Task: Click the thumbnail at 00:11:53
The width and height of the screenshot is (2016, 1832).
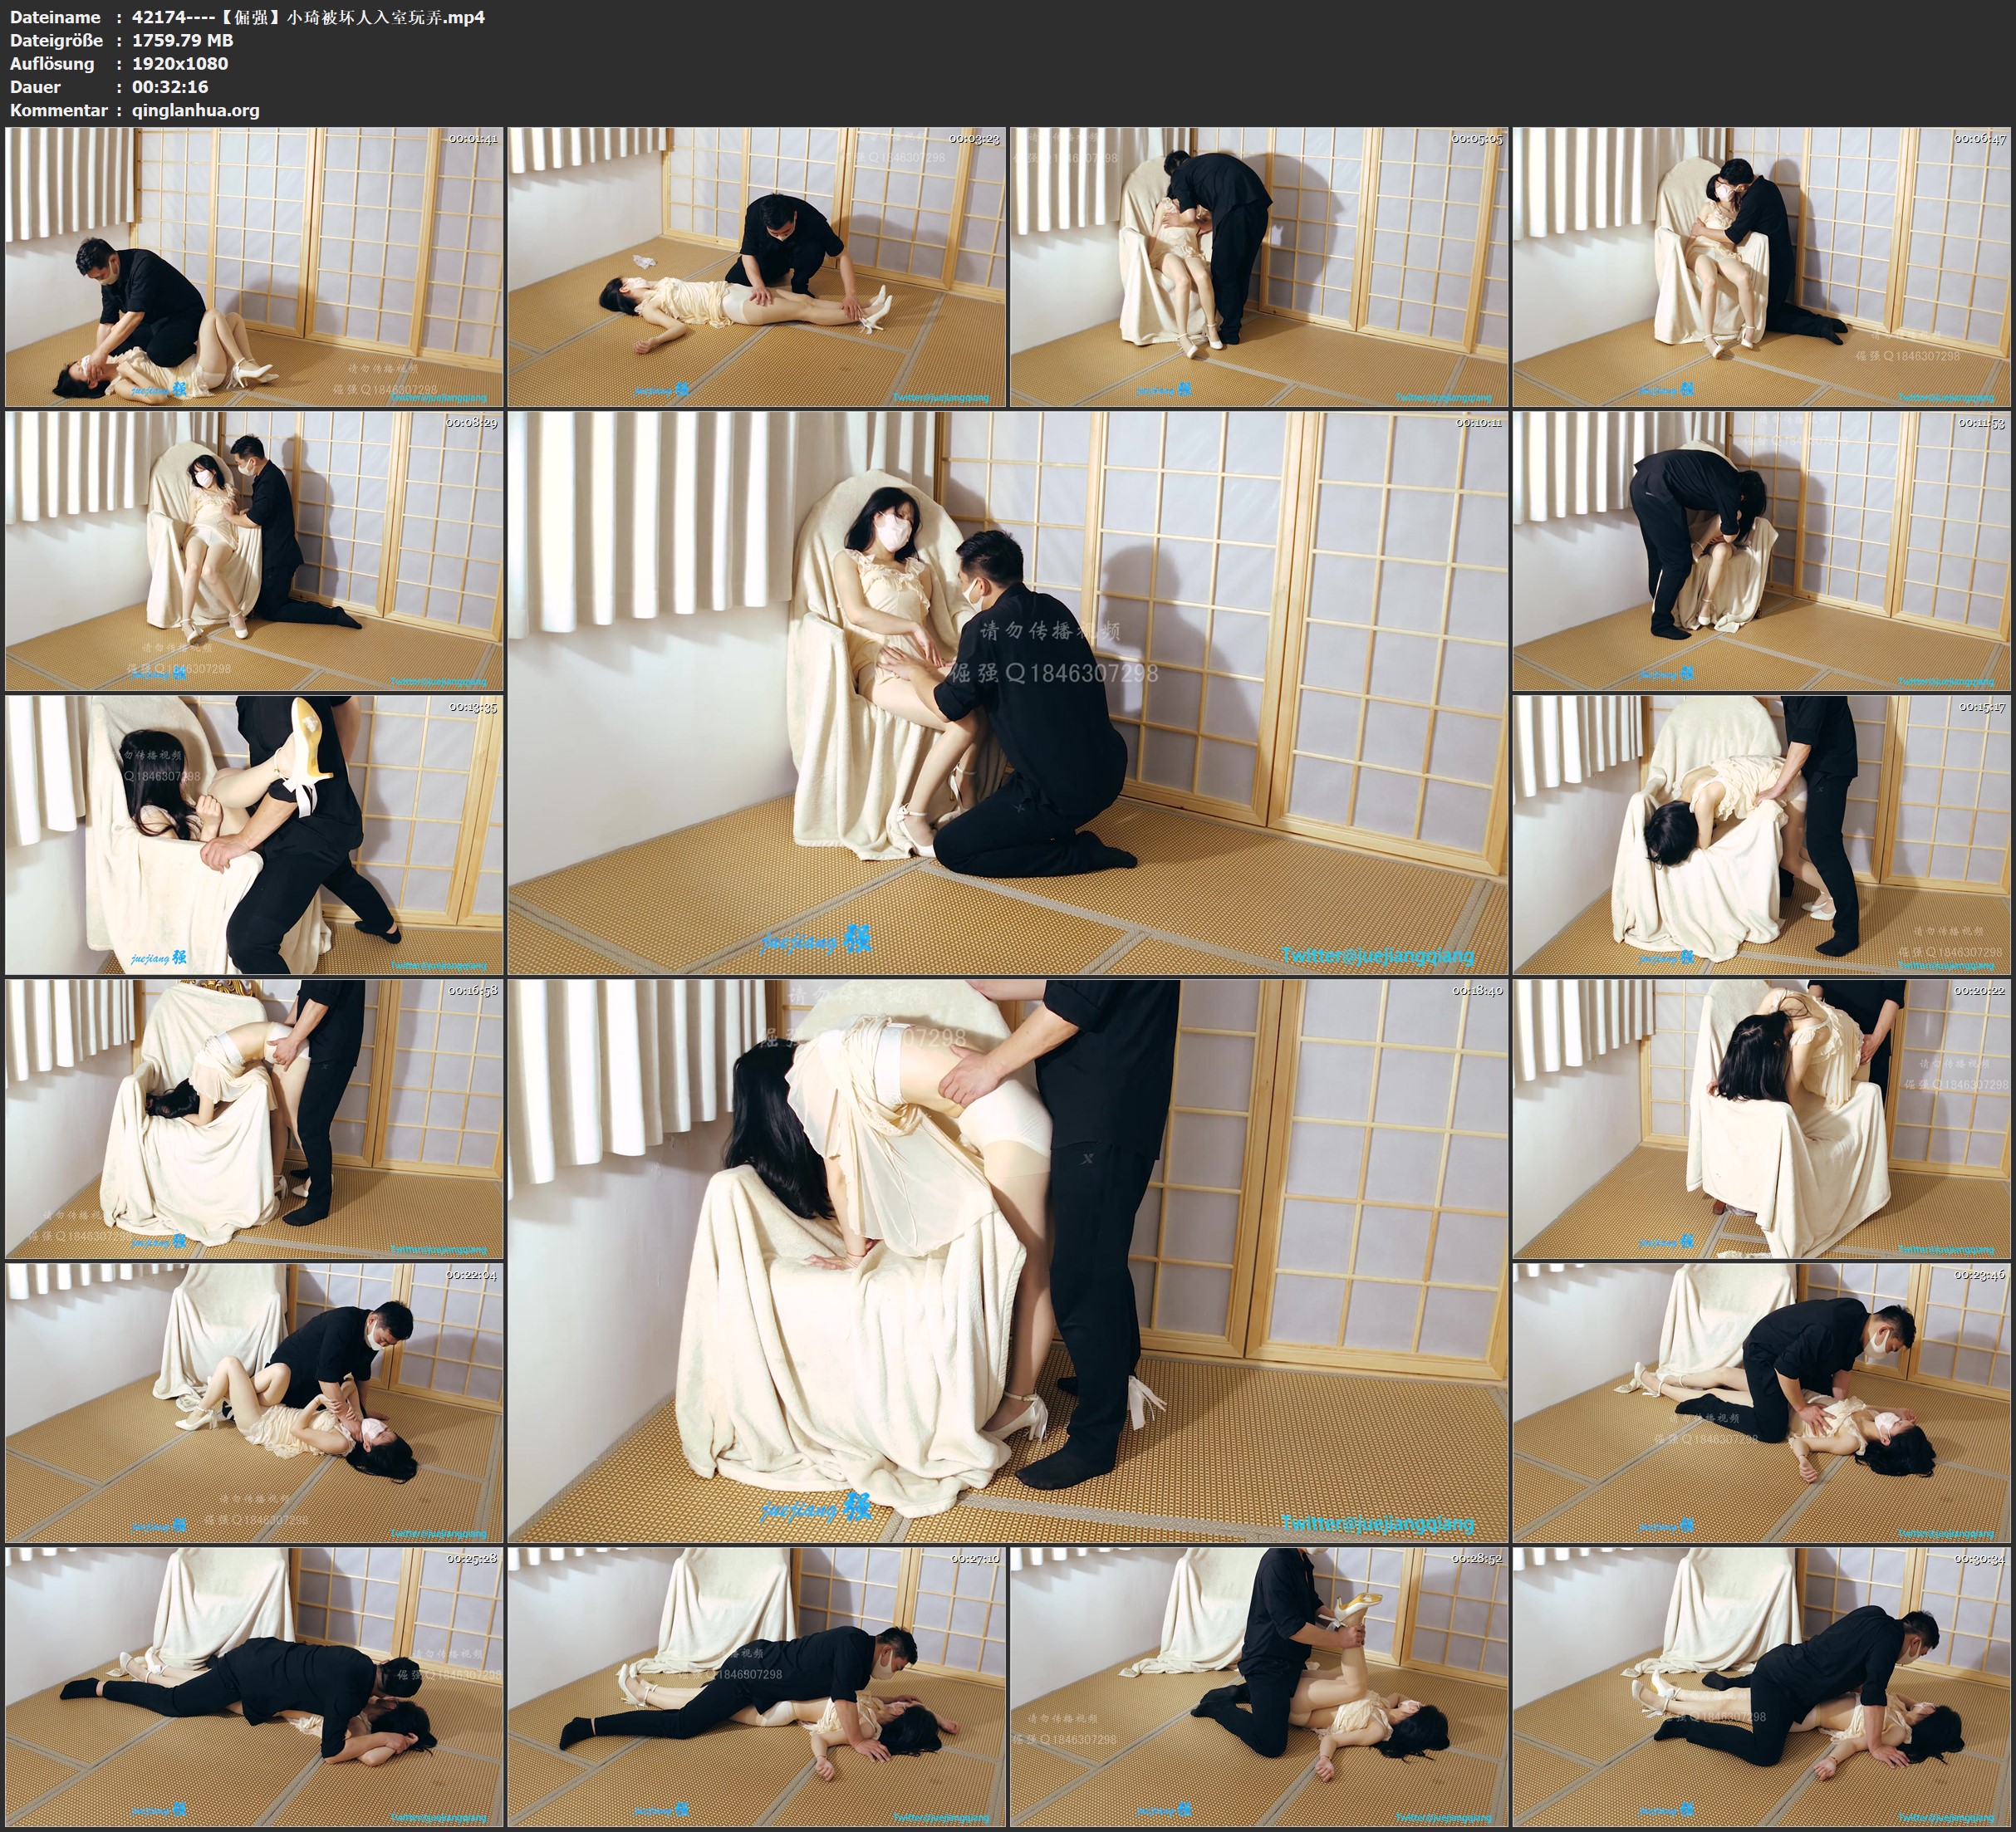Action: click(x=1762, y=551)
